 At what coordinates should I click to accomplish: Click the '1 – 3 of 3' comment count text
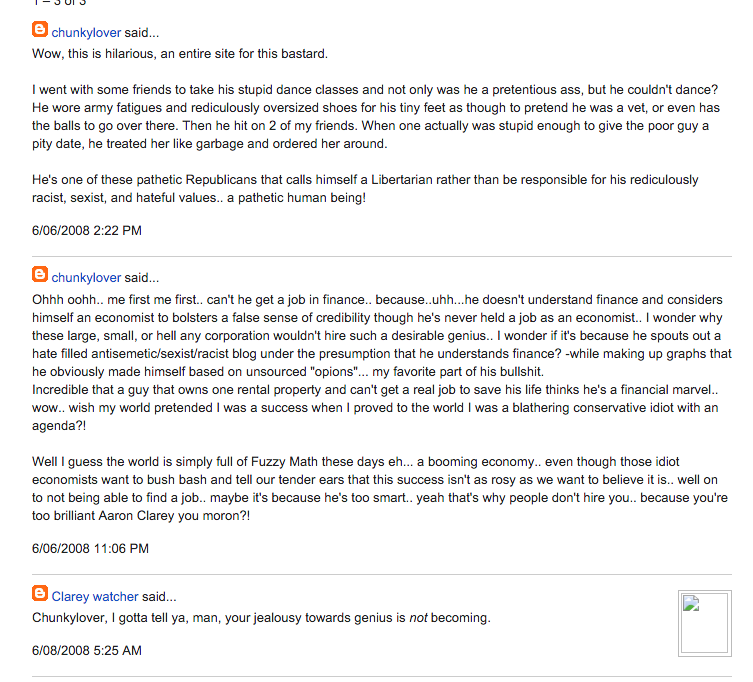(x=59, y=3)
